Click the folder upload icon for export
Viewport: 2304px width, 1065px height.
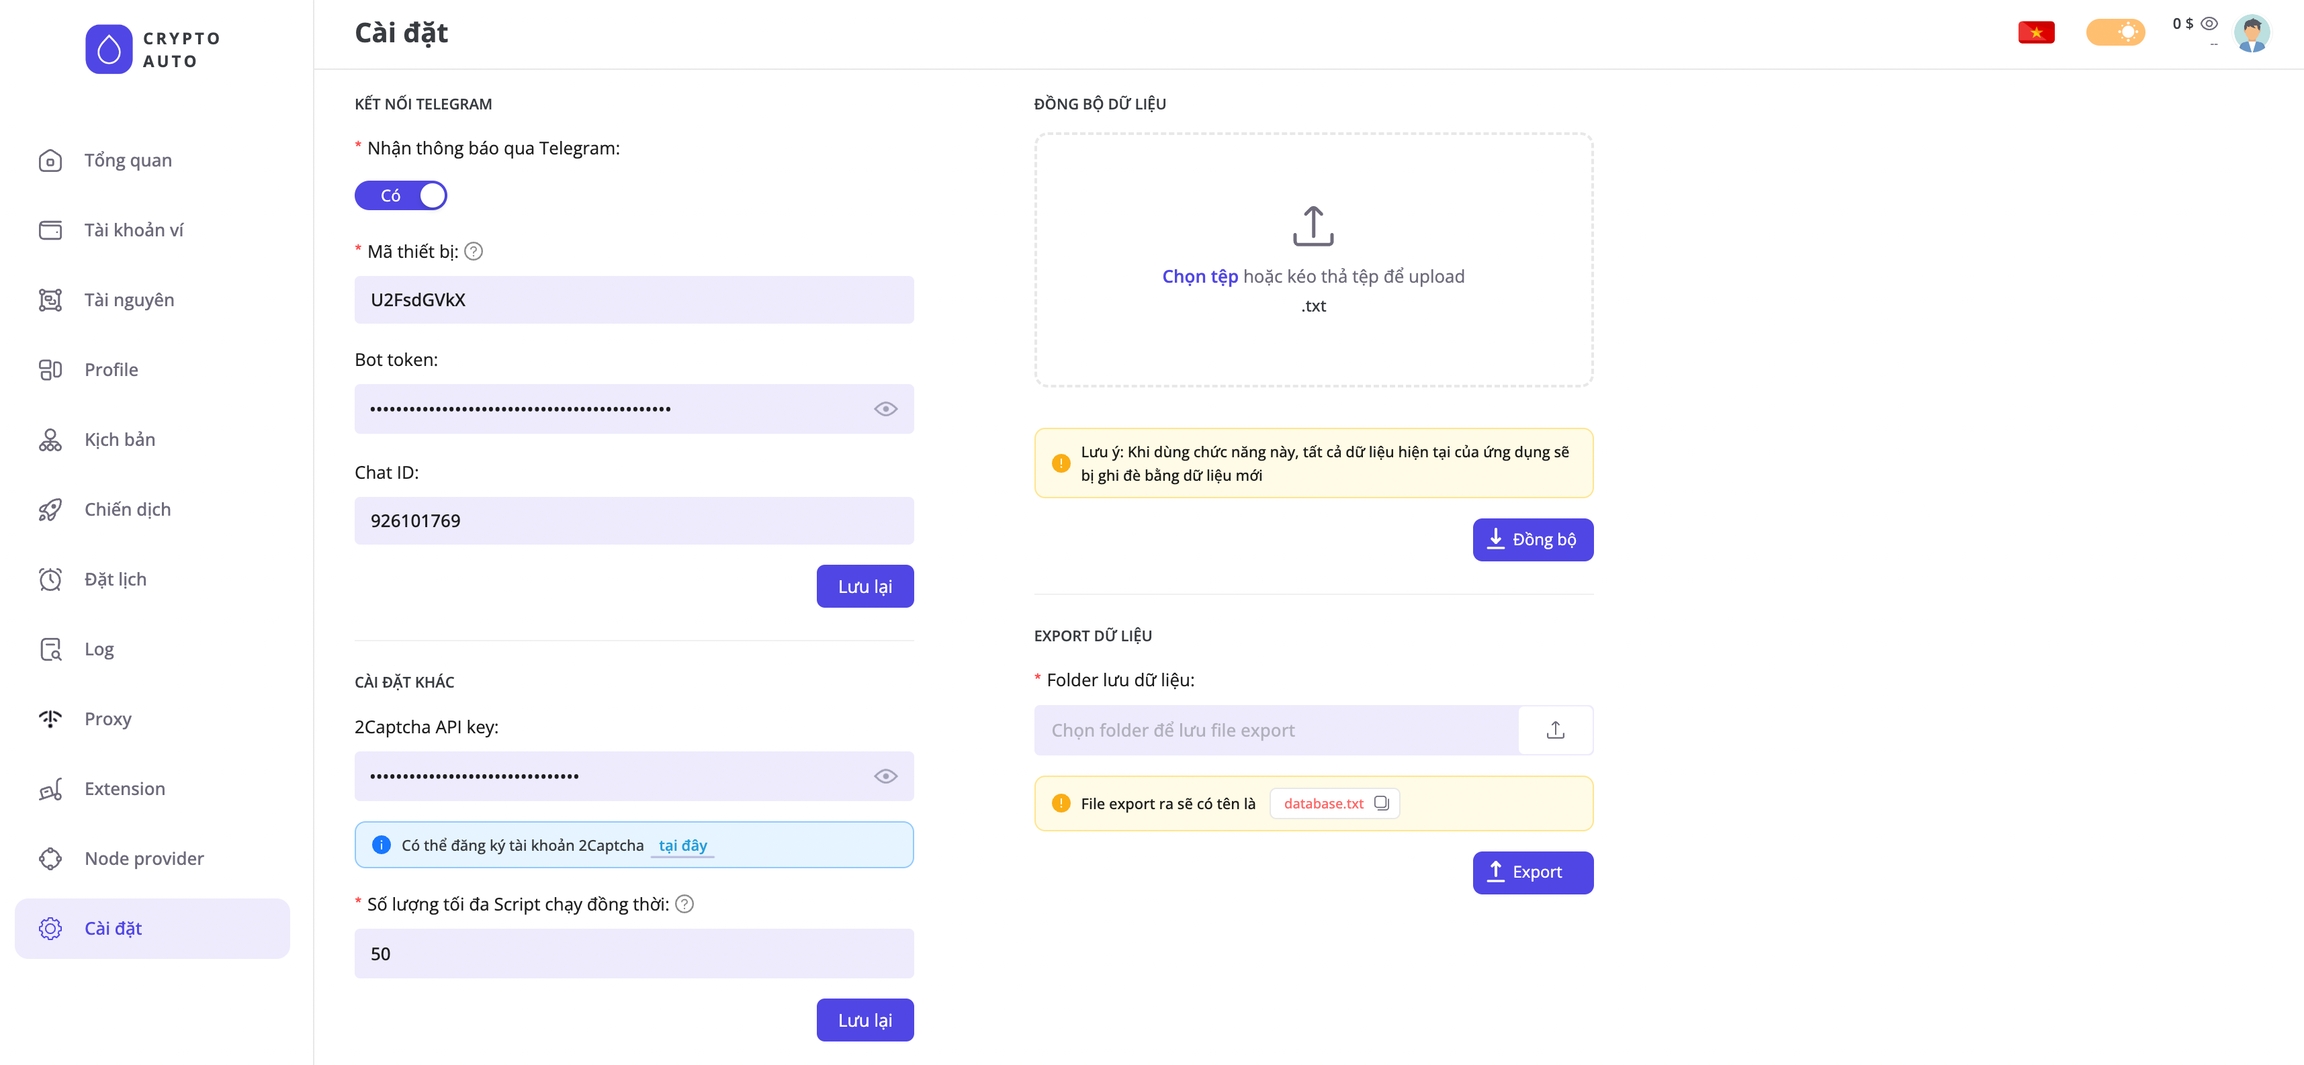(x=1555, y=730)
